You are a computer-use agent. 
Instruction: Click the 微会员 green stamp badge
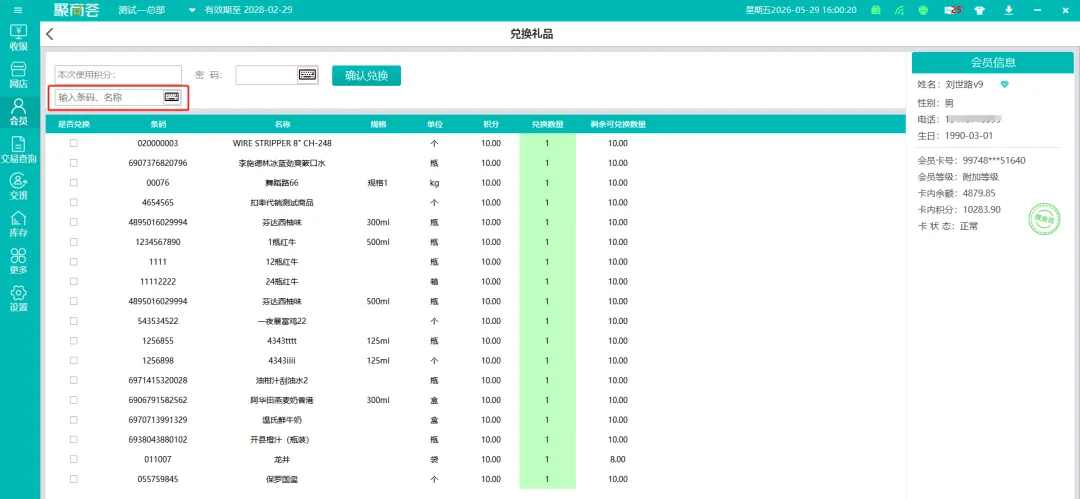click(1043, 219)
